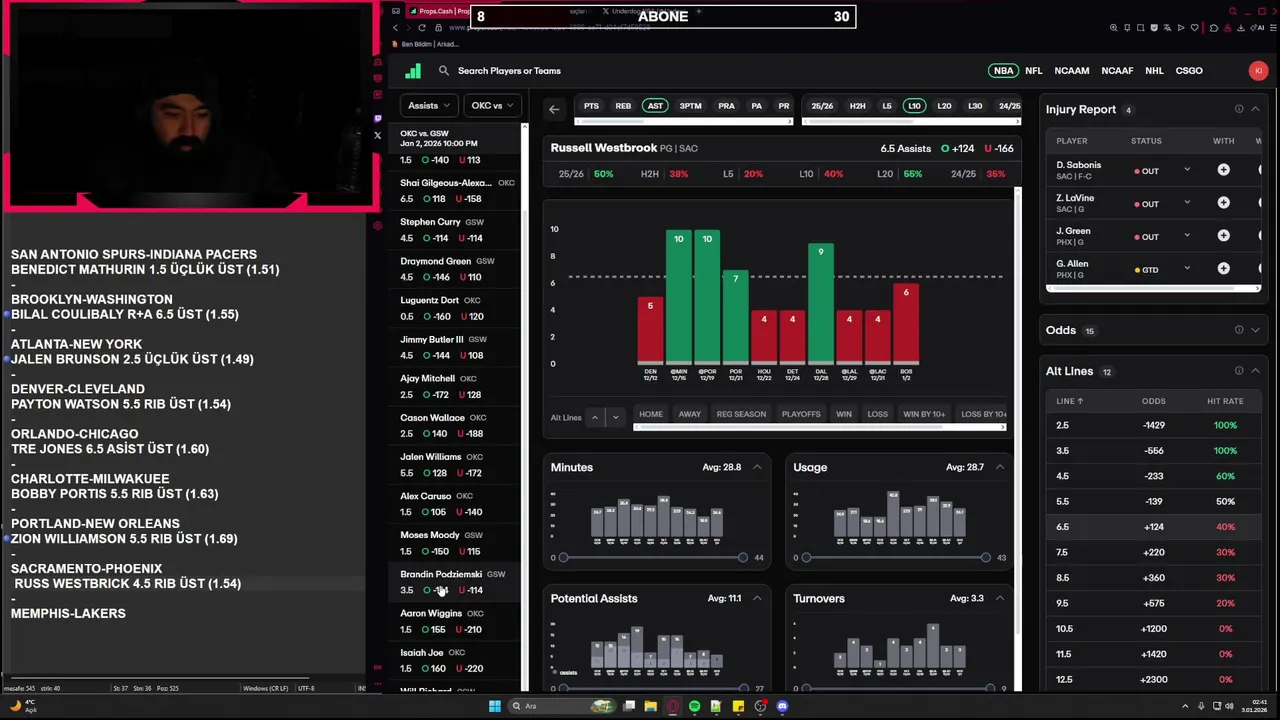Open the Opera GX taskbar icon
This screenshot has width=1280, height=720.
(x=672, y=706)
